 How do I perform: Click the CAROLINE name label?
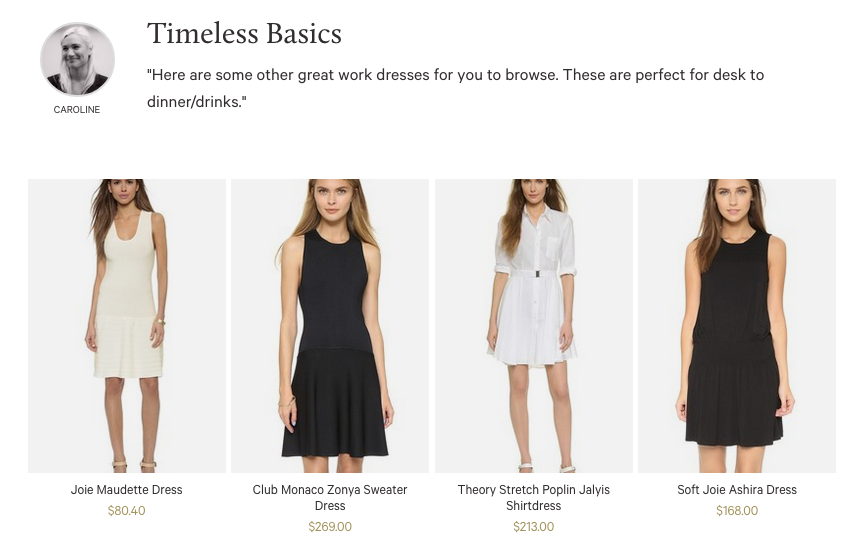(x=77, y=110)
